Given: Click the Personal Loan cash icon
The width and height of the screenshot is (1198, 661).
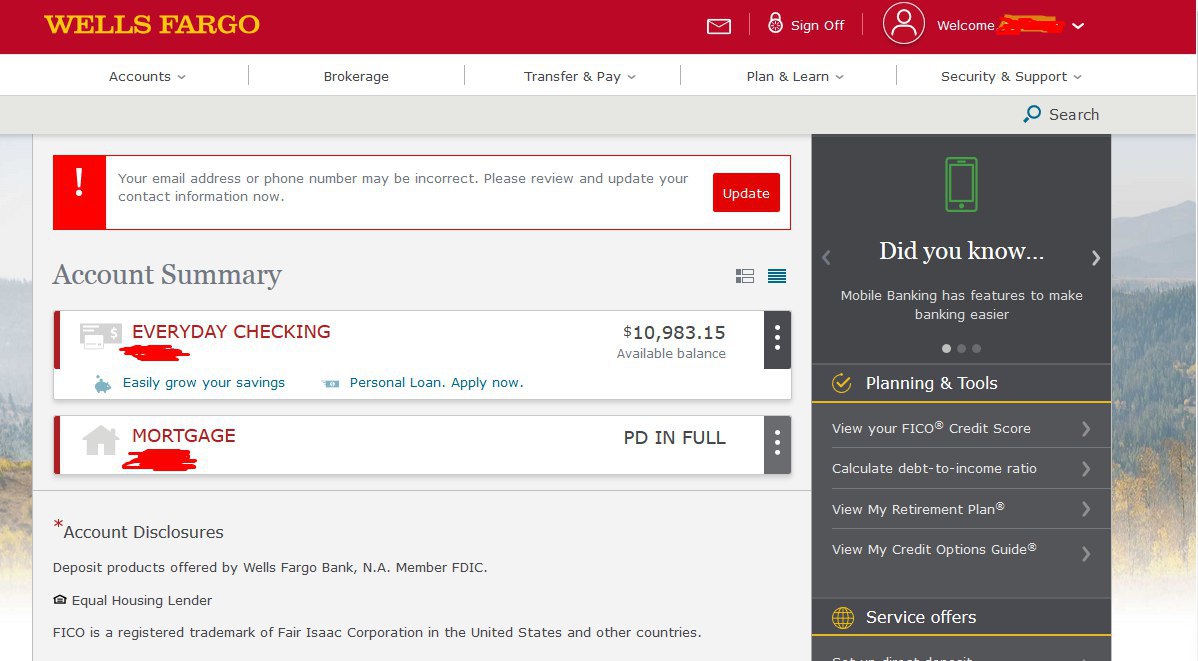Looking at the screenshot, I should (331, 384).
